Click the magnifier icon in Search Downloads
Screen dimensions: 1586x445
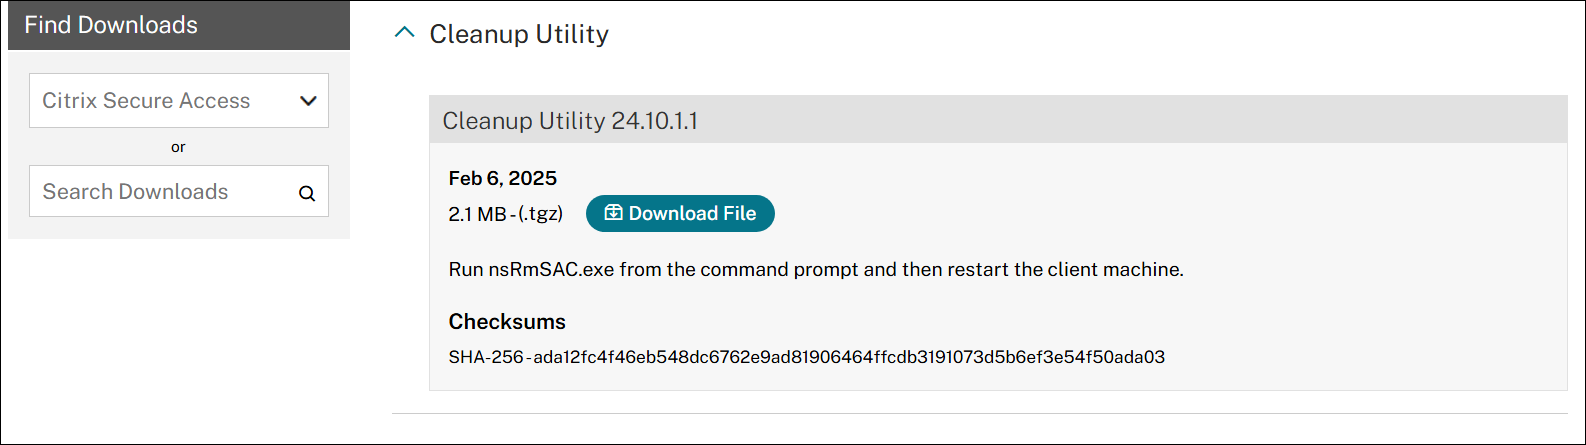click(x=307, y=193)
